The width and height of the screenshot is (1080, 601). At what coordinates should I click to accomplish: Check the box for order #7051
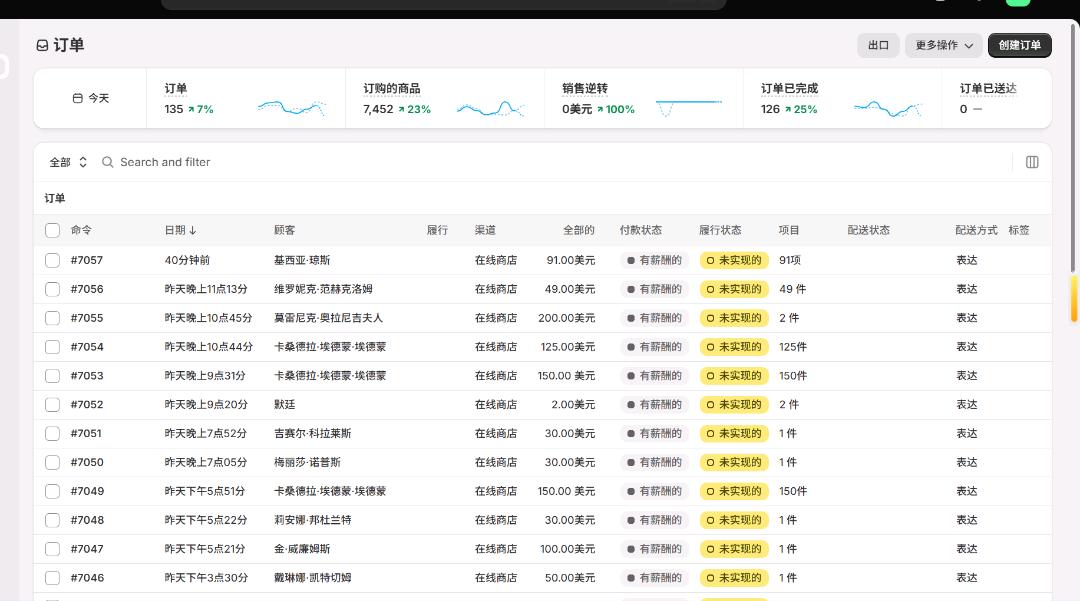coord(52,434)
